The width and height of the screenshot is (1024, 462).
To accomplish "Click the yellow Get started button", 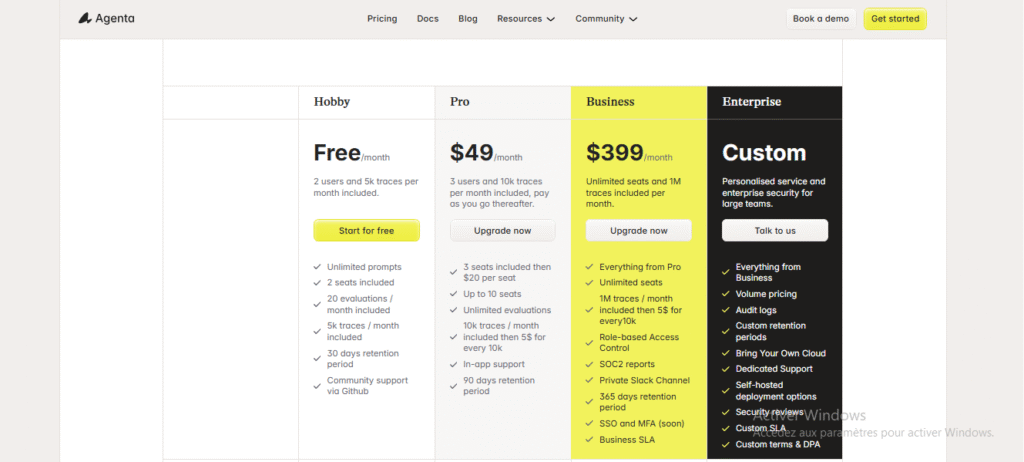I will [x=894, y=19].
